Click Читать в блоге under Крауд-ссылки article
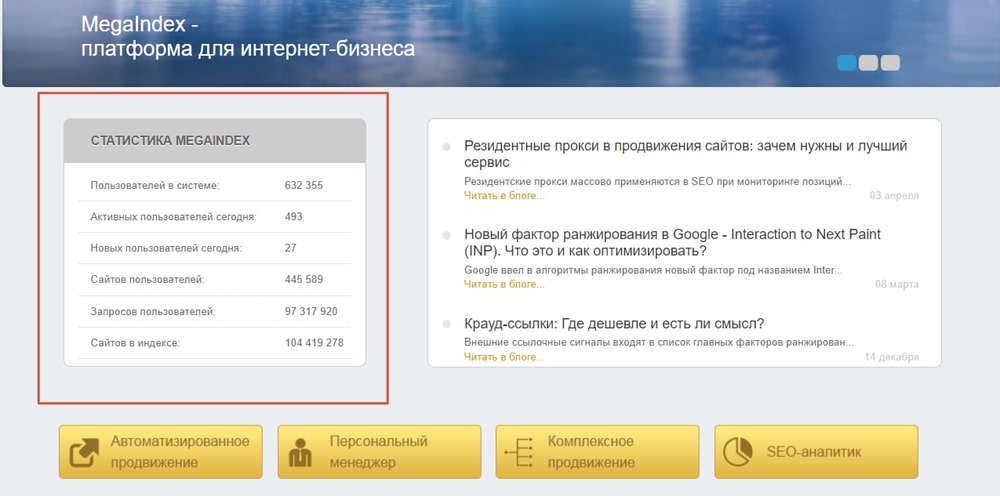Screen dimensions: 1000x496 coord(504,357)
